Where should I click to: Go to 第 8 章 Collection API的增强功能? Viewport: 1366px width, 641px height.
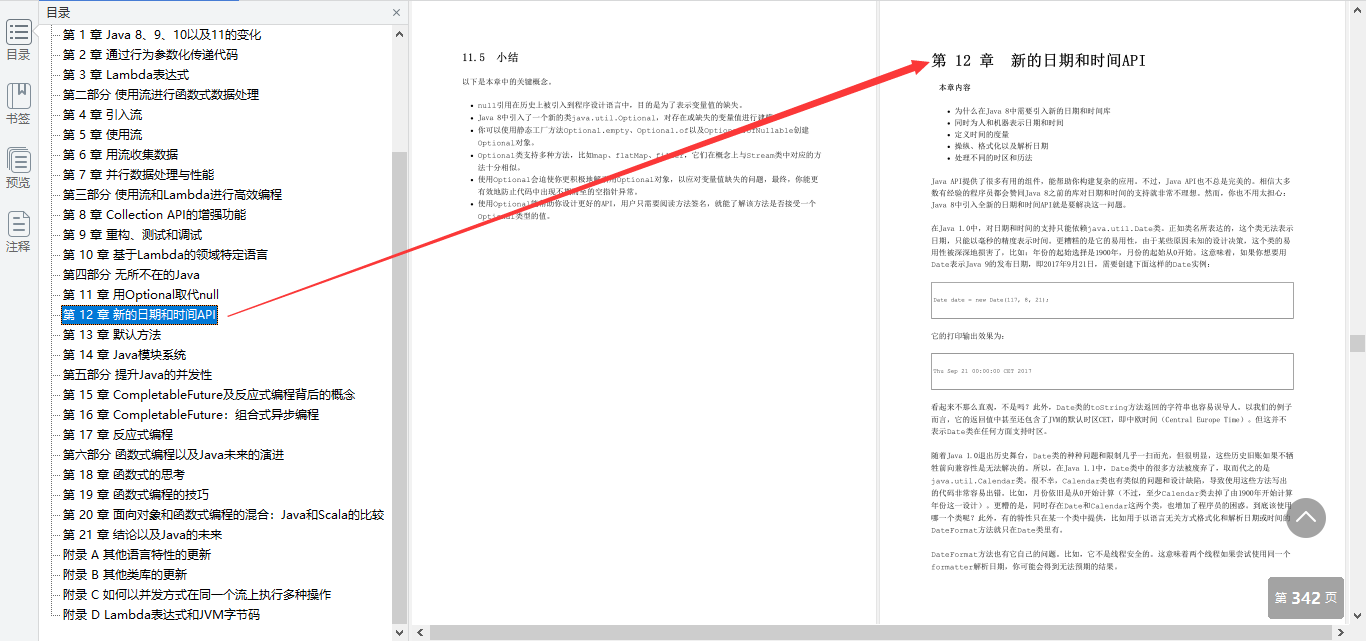coord(154,214)
